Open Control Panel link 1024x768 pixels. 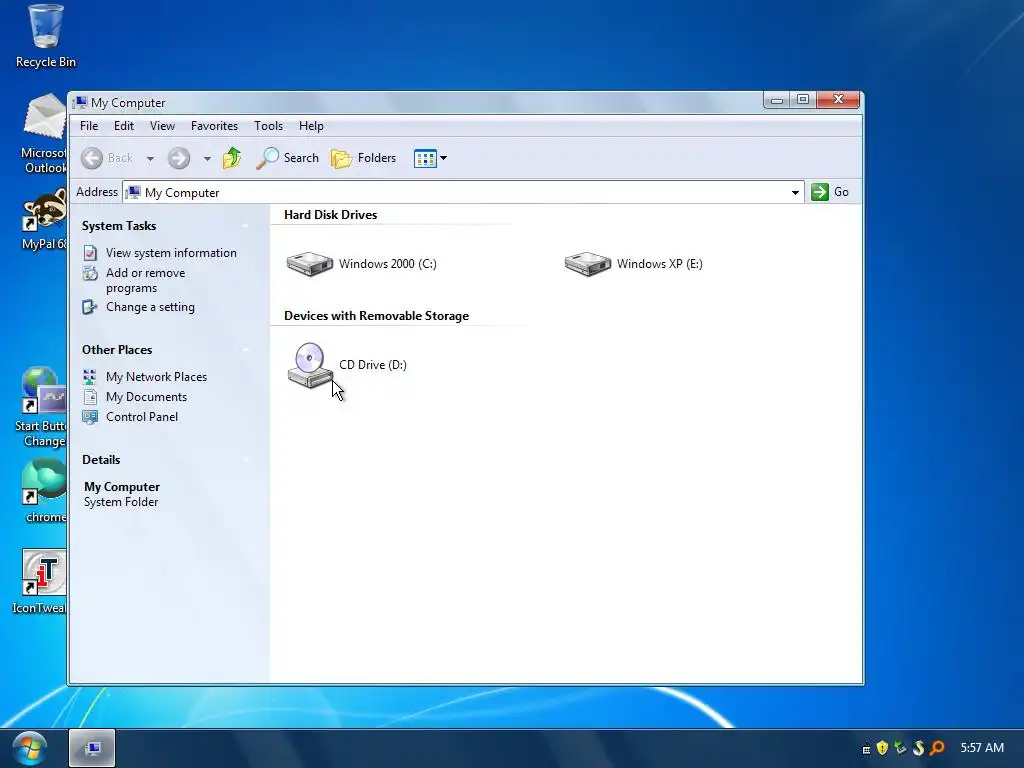pos(142,417)
